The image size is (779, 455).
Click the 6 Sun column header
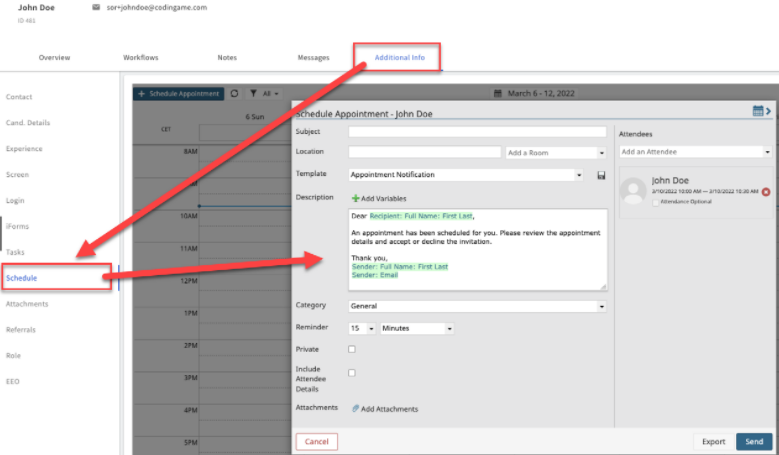(x=254, y=117)
